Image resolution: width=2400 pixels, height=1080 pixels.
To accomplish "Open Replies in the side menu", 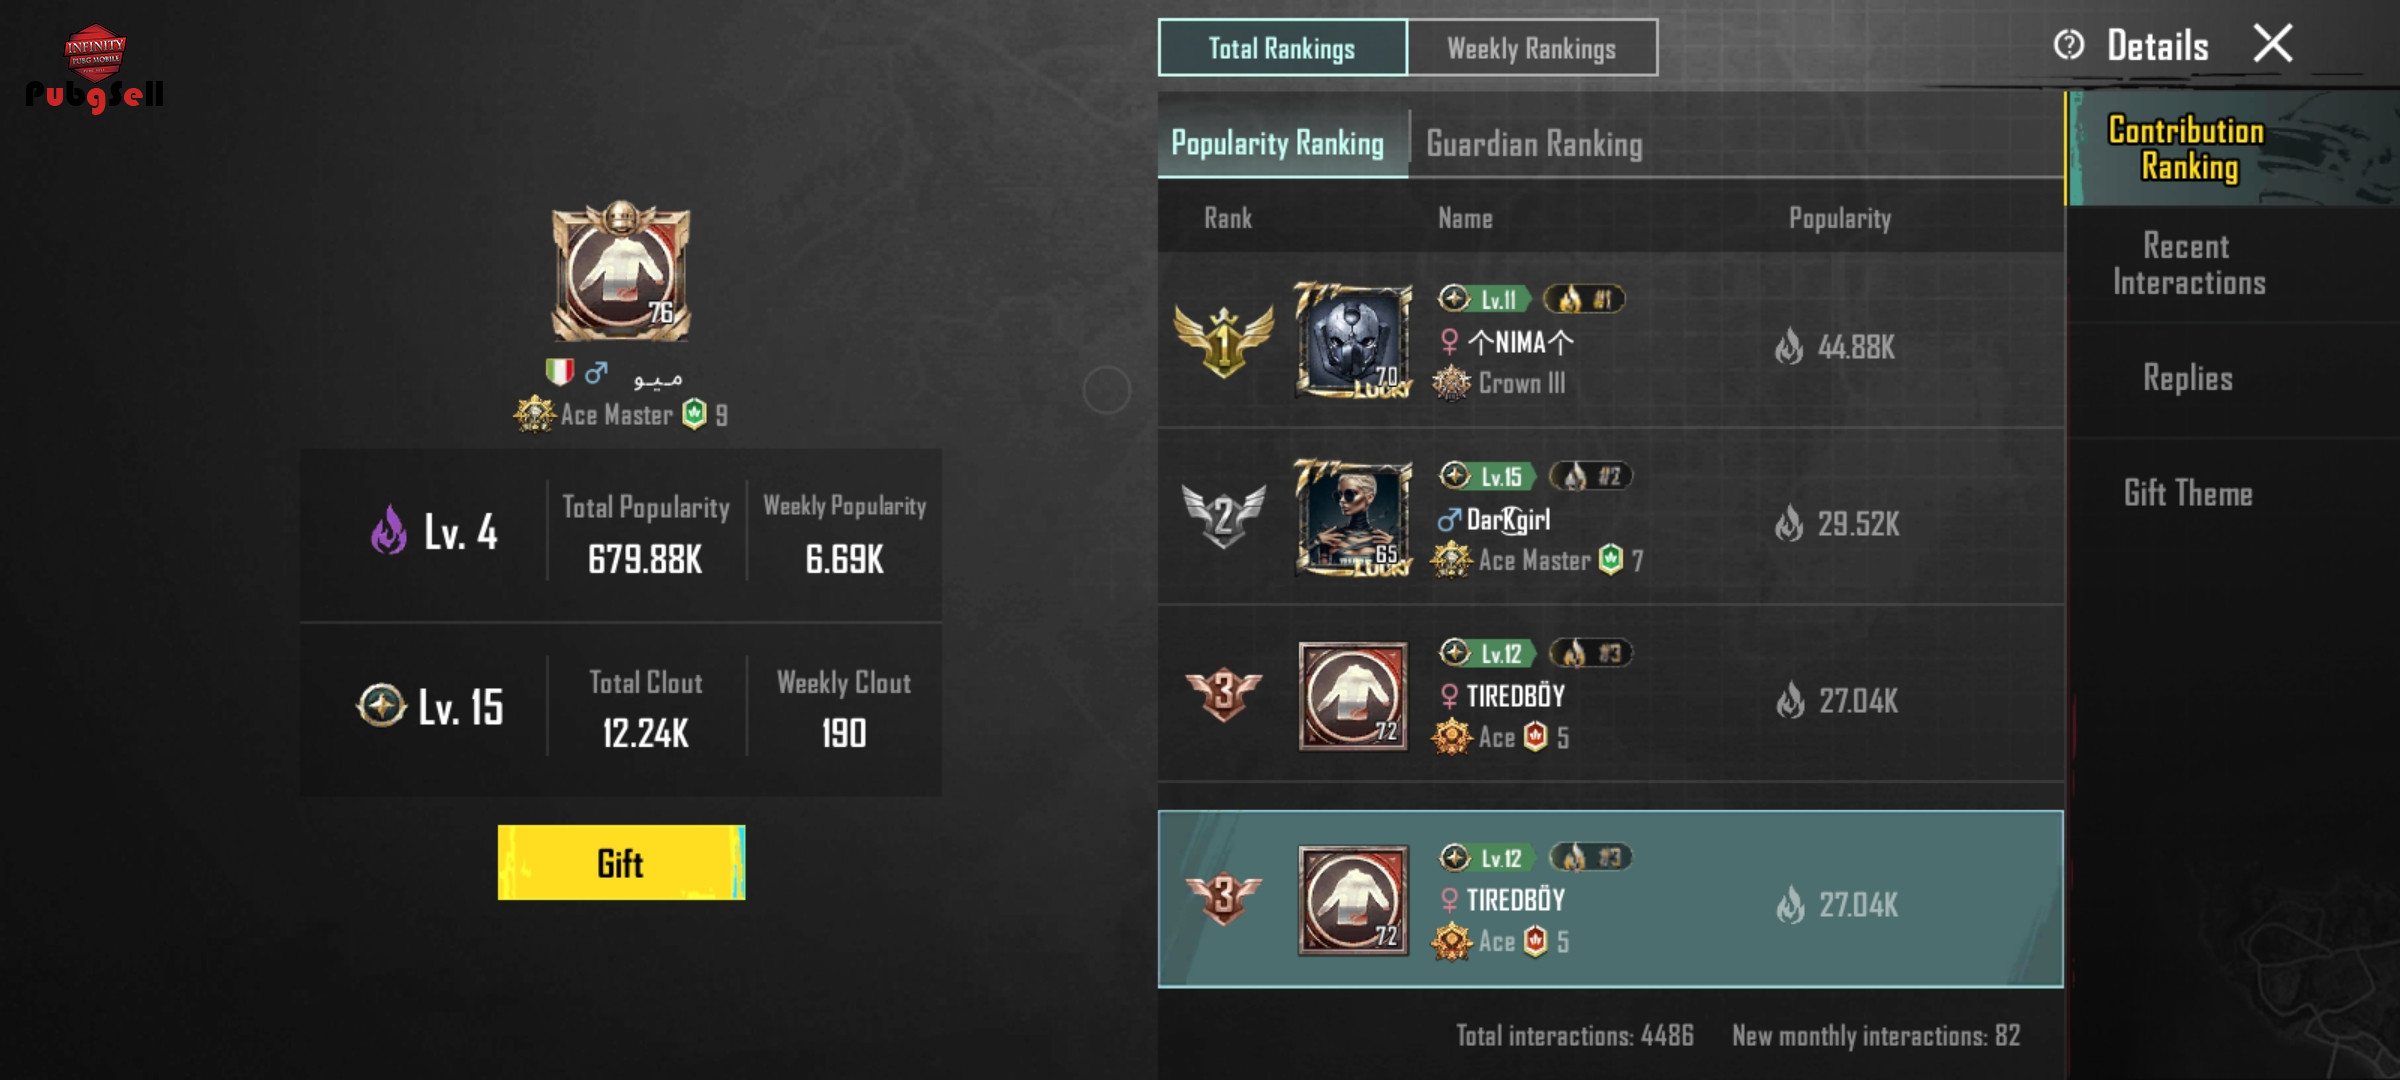I will point(2188,378).
